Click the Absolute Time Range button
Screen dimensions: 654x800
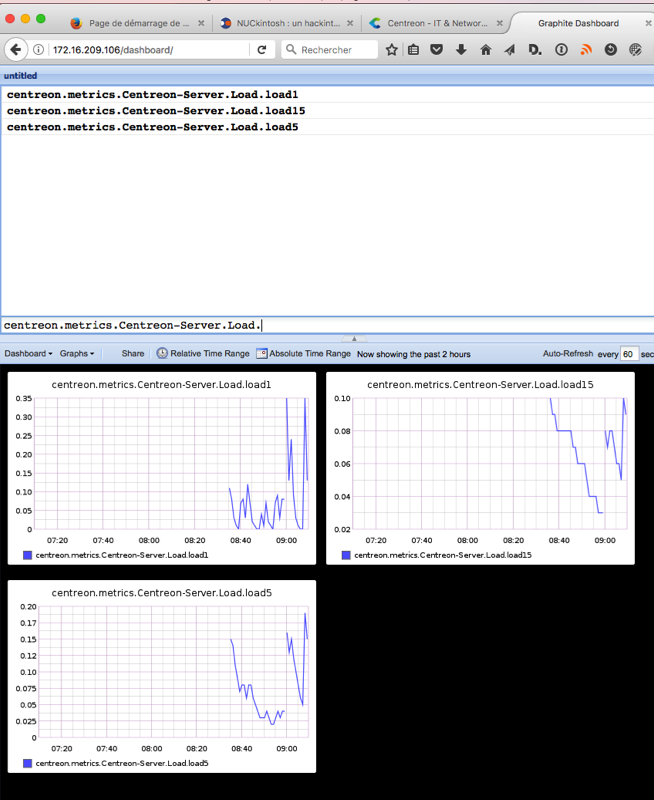click(x=303, y=354)
